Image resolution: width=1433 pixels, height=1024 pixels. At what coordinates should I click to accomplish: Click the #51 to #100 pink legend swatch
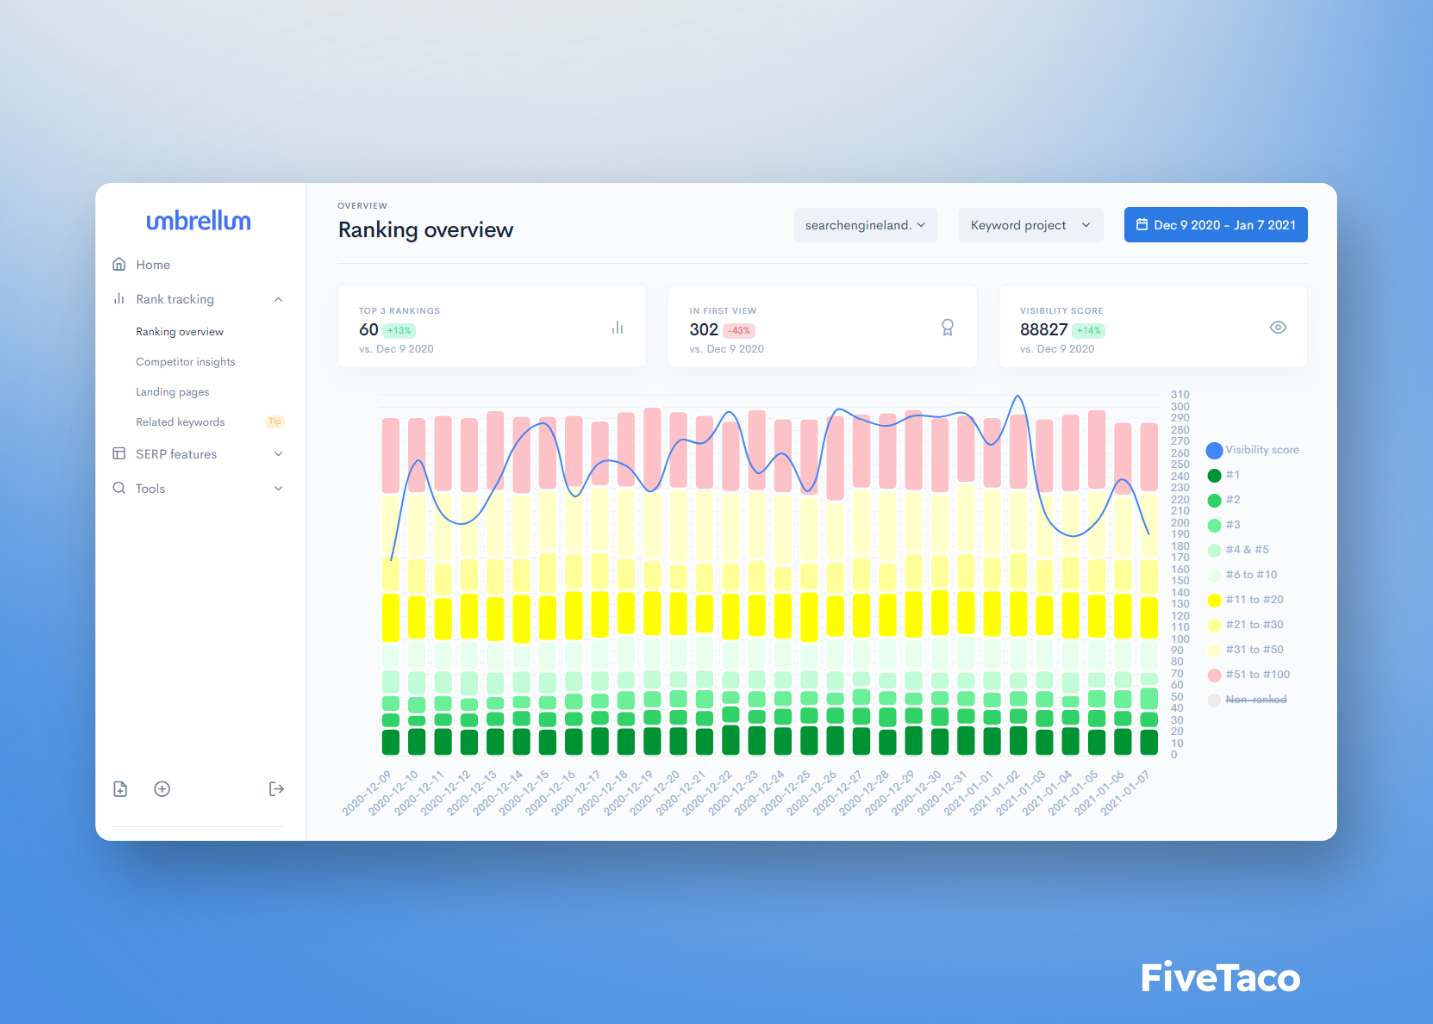pos(1214,675)
